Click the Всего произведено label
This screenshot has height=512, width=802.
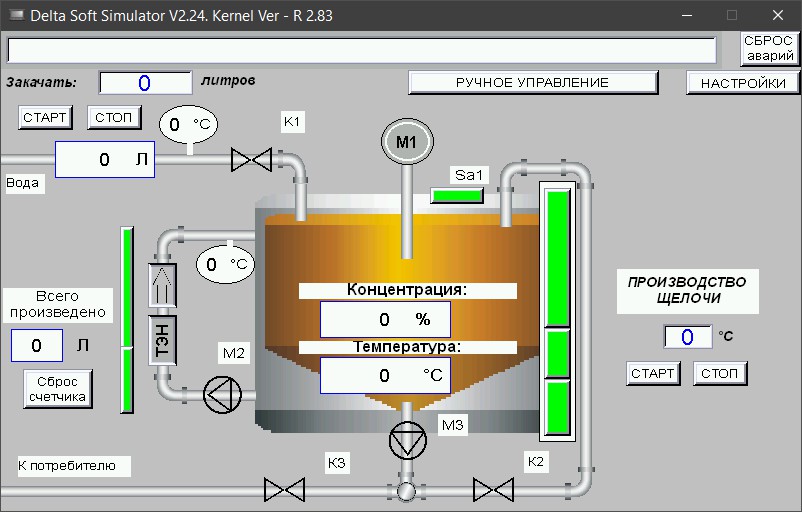[58, 304]
